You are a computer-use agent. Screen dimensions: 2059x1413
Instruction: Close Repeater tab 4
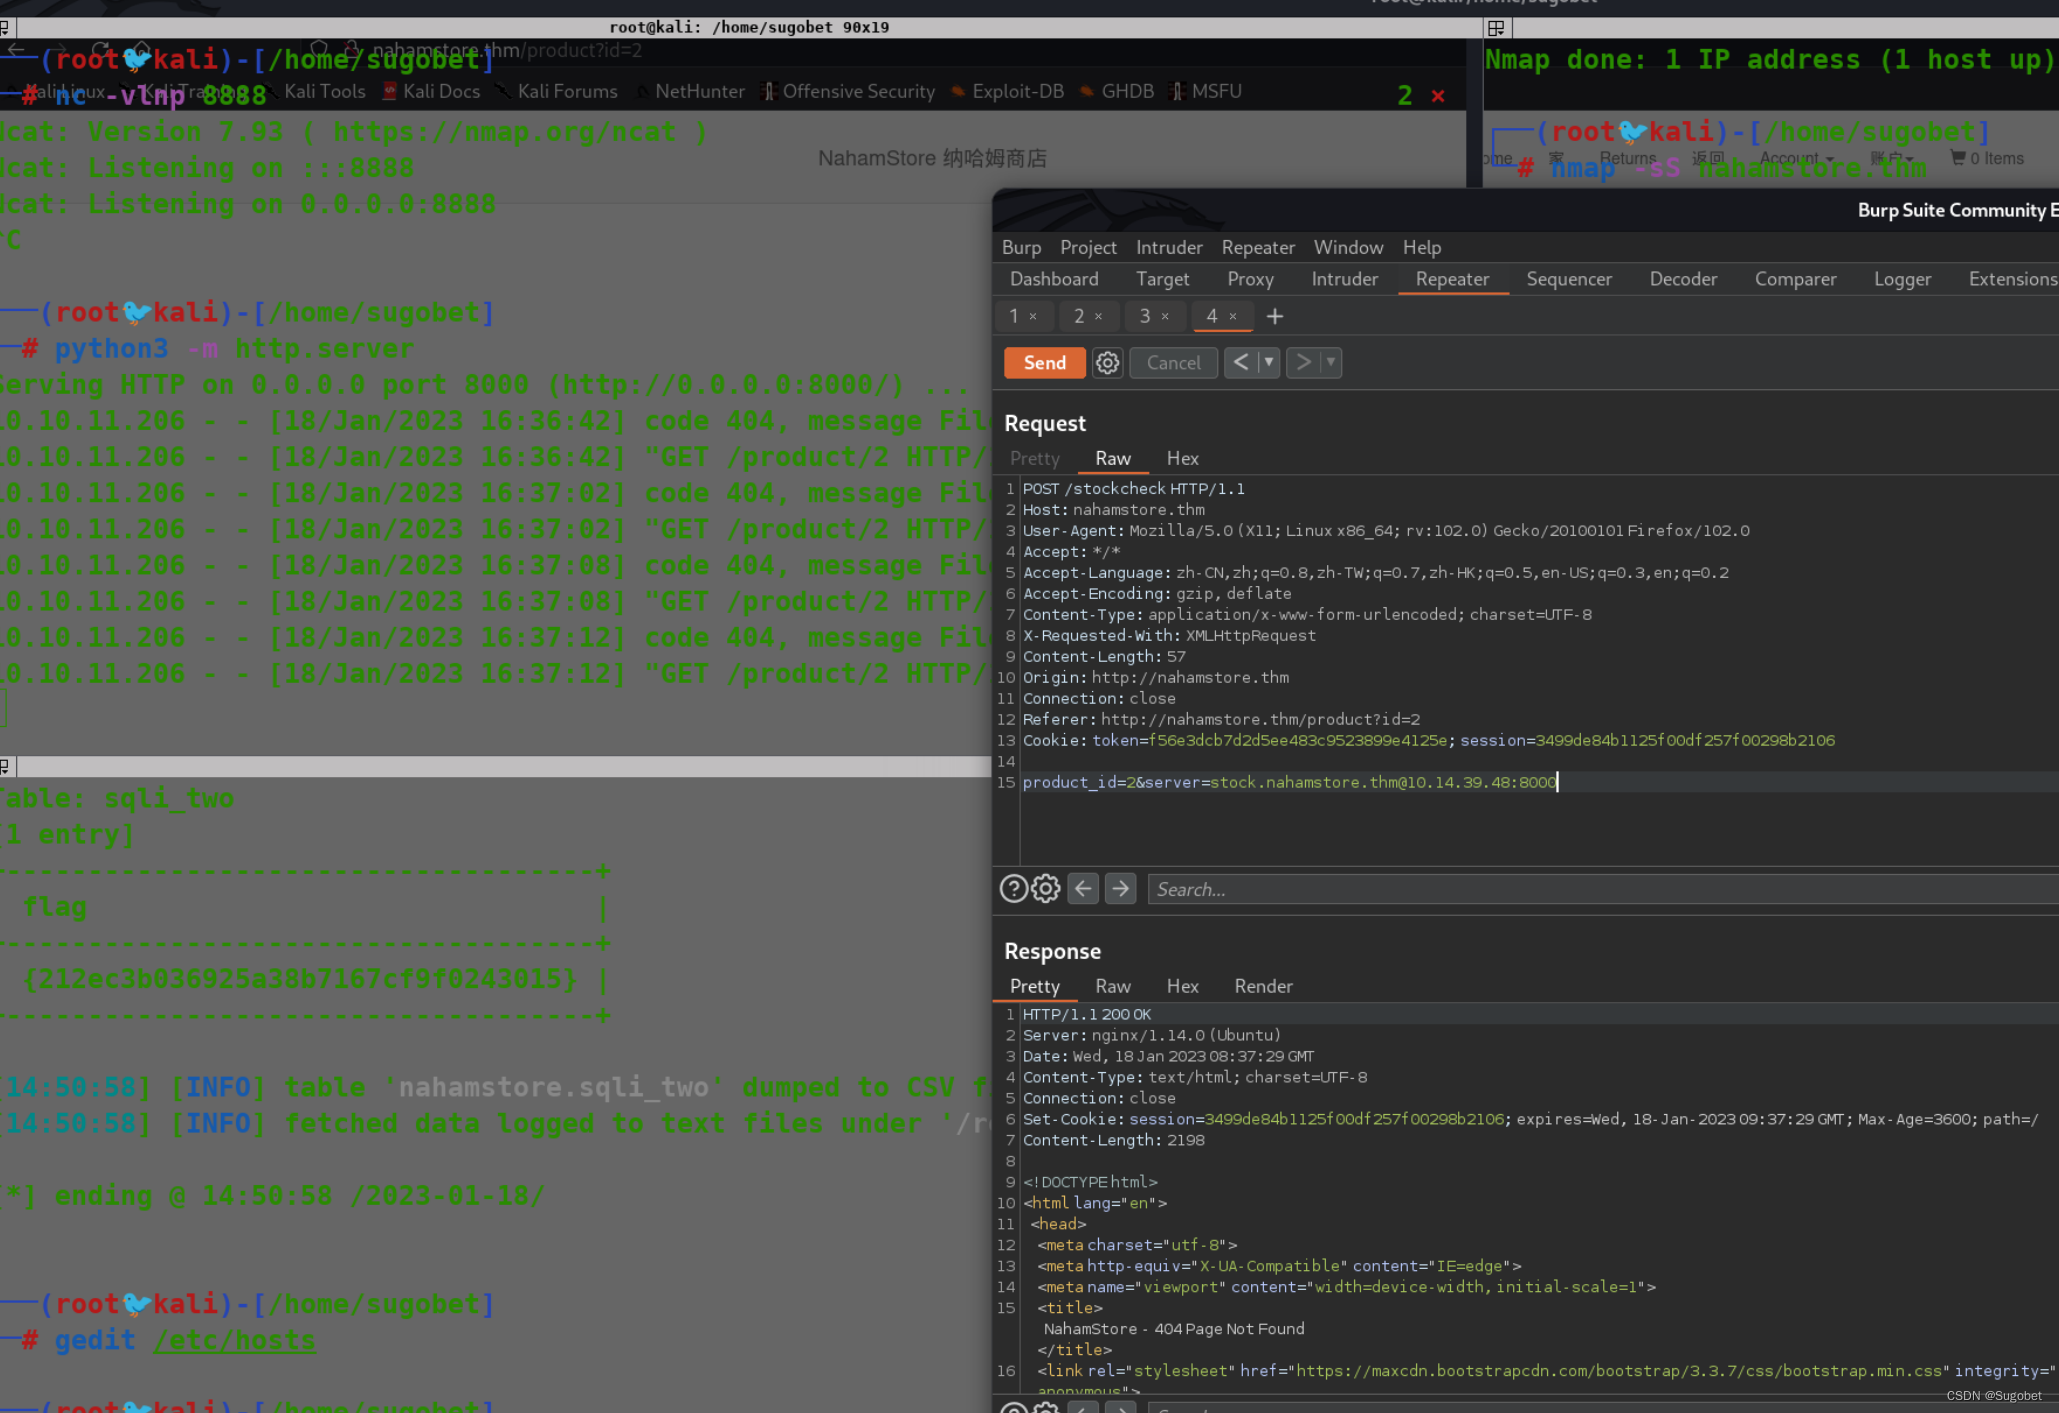pyautogui.click(x=1233, y=316)
